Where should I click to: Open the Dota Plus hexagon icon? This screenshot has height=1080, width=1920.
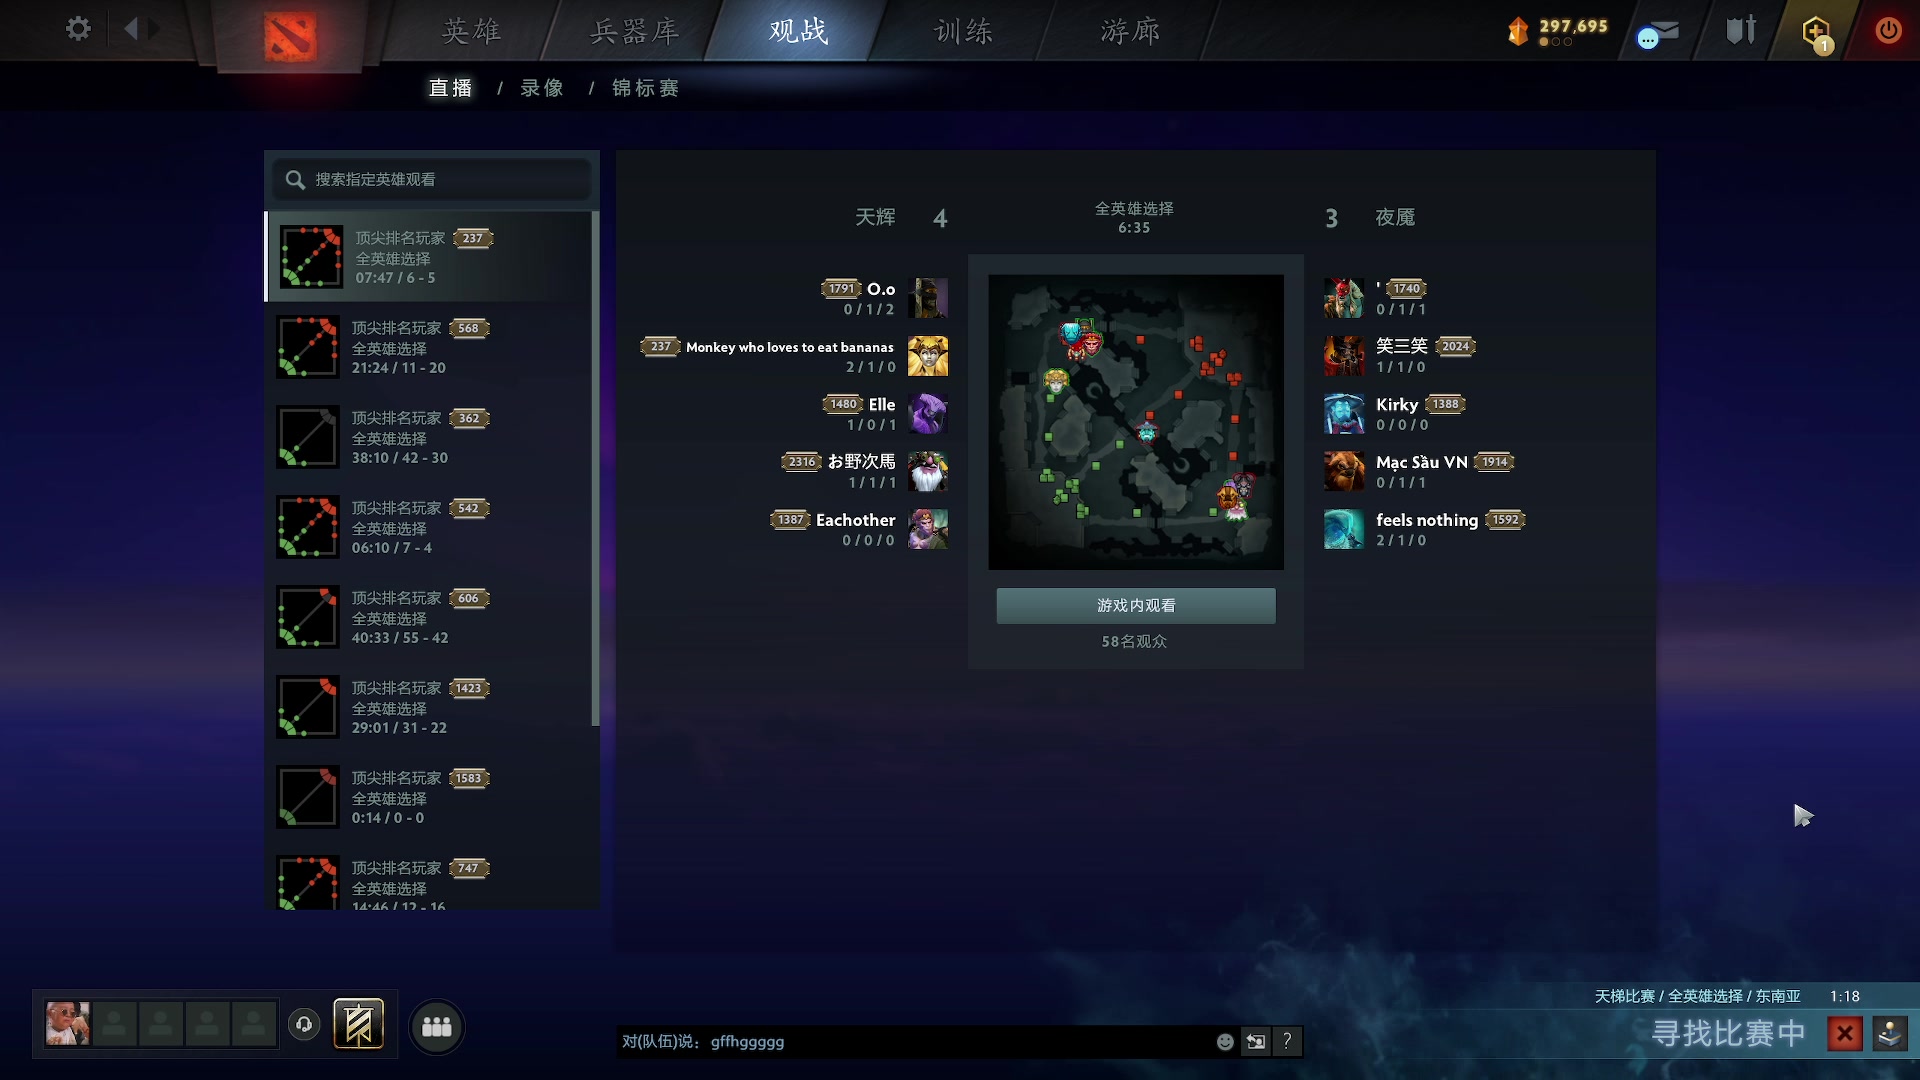click(x=1816, y=32)
